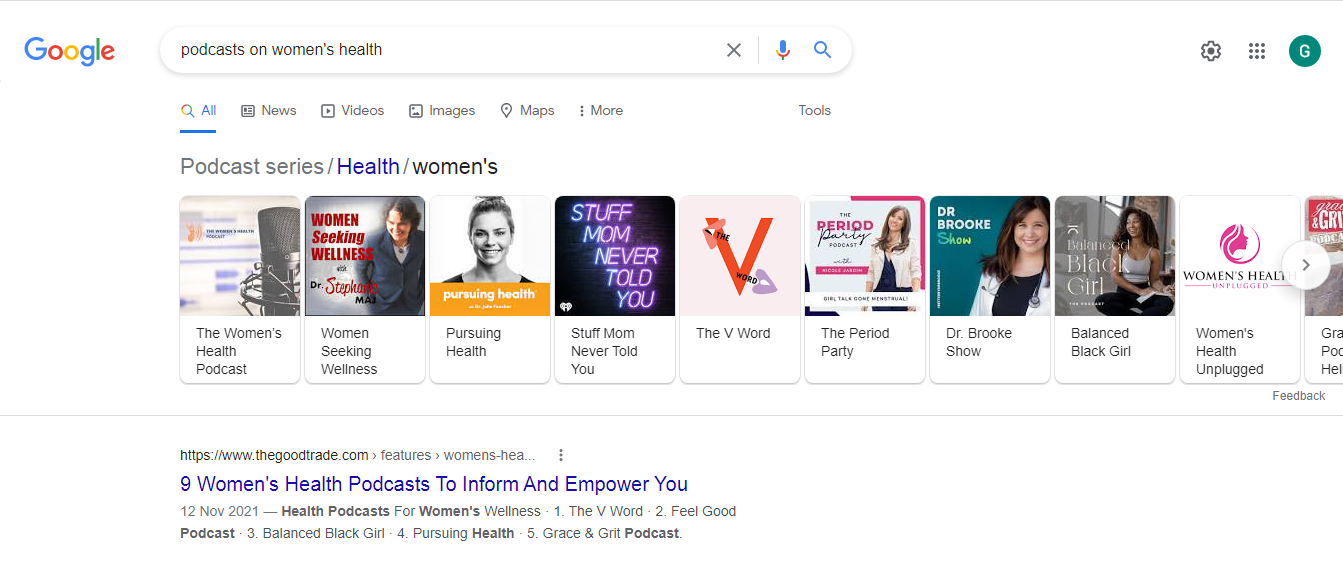Viewport: 1343px width, 587px height.
Task: Open The V Word podcast artwork
Action: tap(740, 256)
